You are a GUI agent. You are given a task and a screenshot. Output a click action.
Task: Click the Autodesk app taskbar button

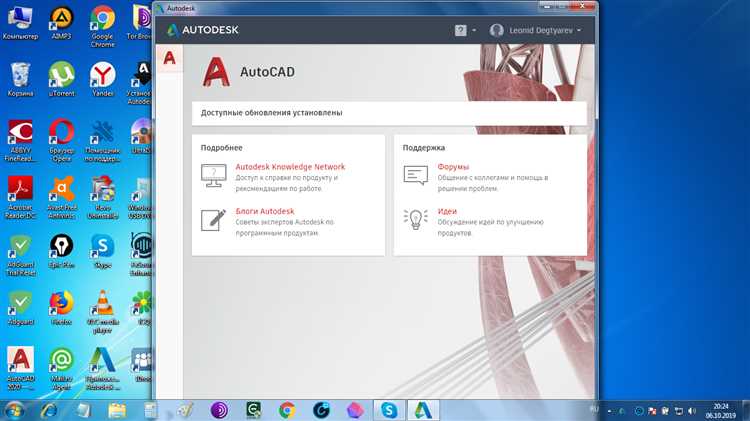point(423,410)
